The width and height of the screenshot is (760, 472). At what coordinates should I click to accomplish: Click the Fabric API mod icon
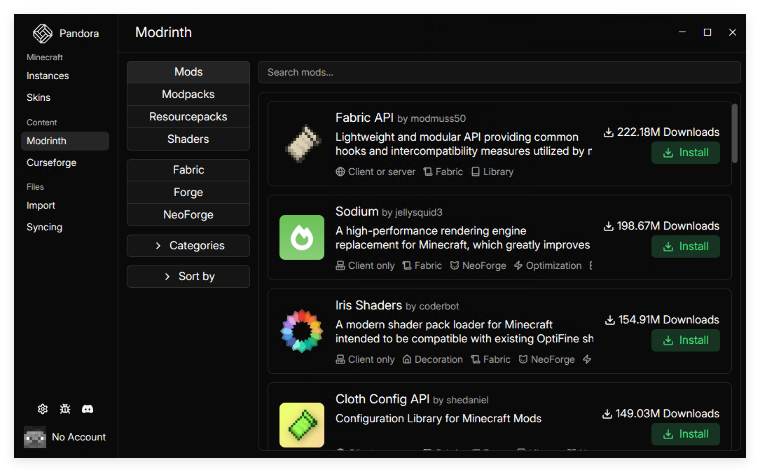point(301,143)
